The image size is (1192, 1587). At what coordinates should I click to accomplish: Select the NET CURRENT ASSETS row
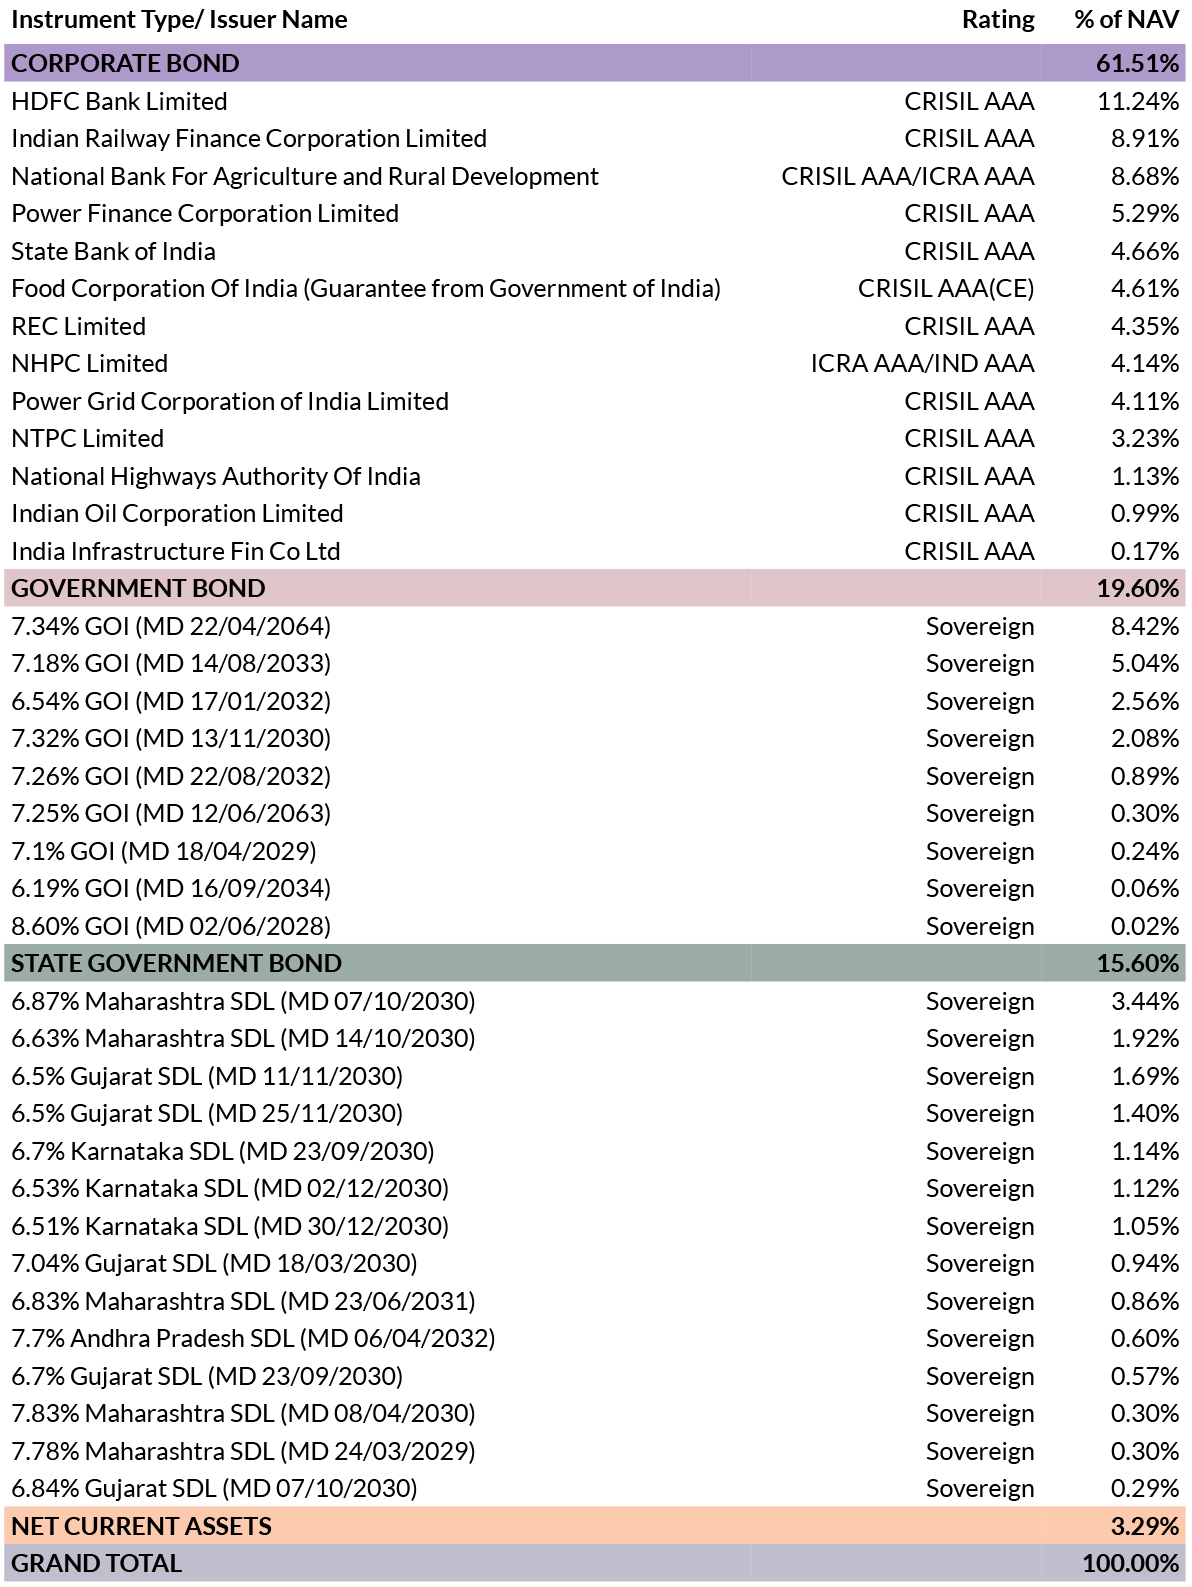[595, 1526]
